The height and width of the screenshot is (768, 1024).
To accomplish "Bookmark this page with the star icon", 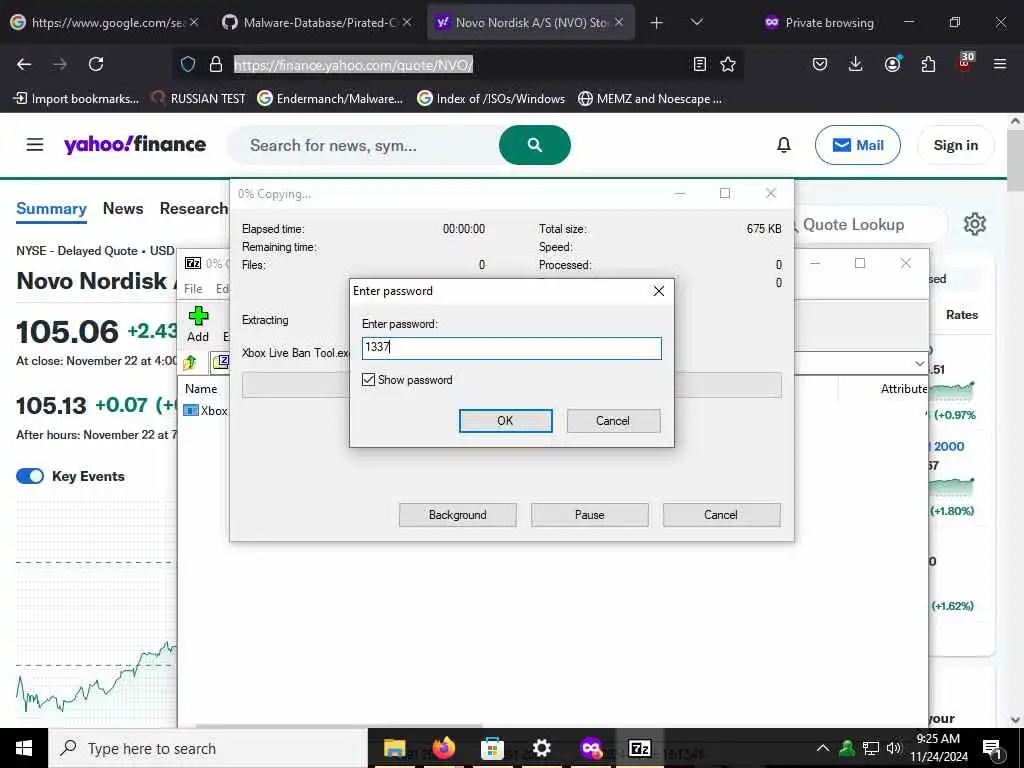I will [x=728, y=64].
